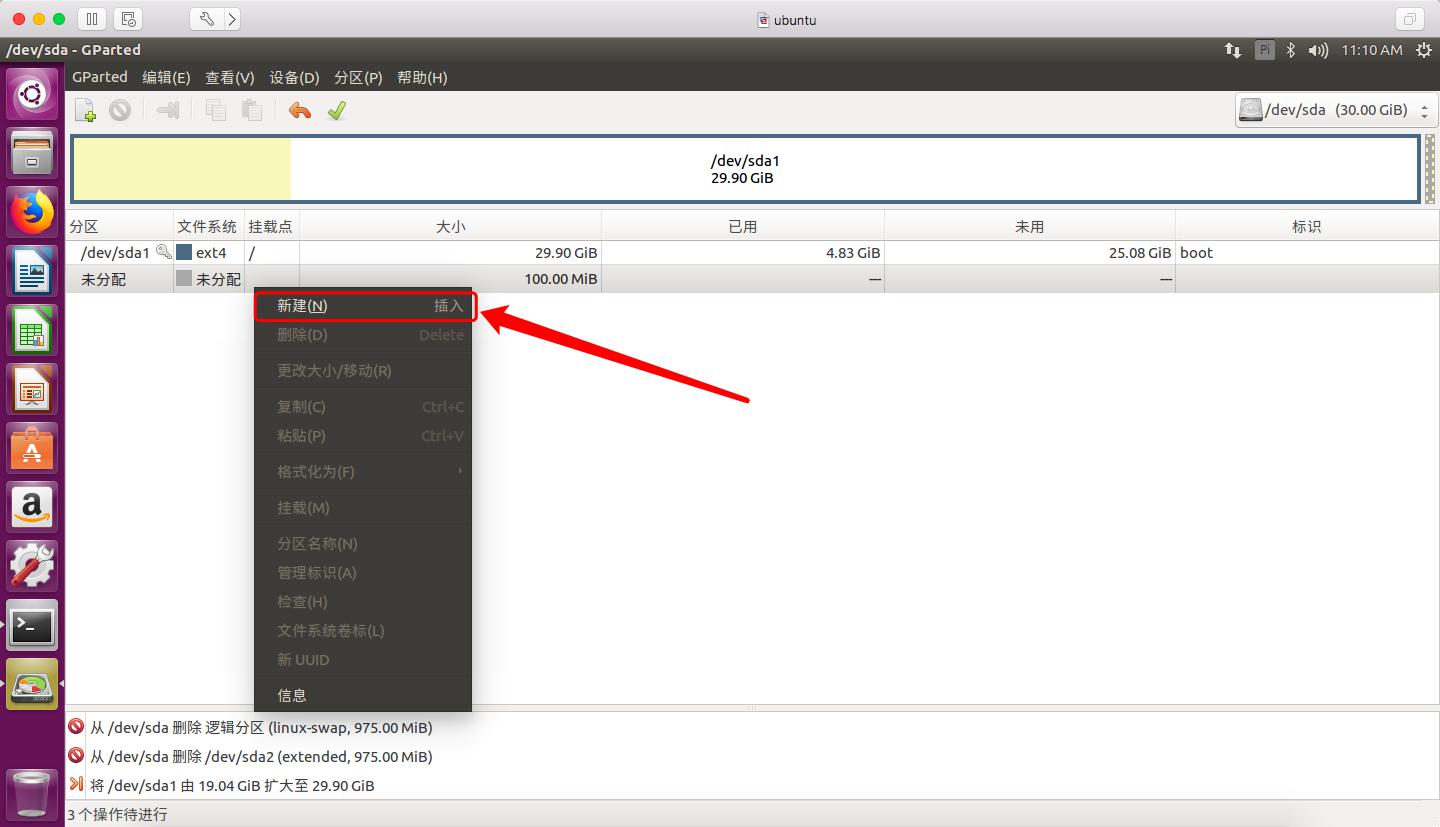Undo last operation with orange arrow icon
The image size is (1440, 827).
click(300, 110)
